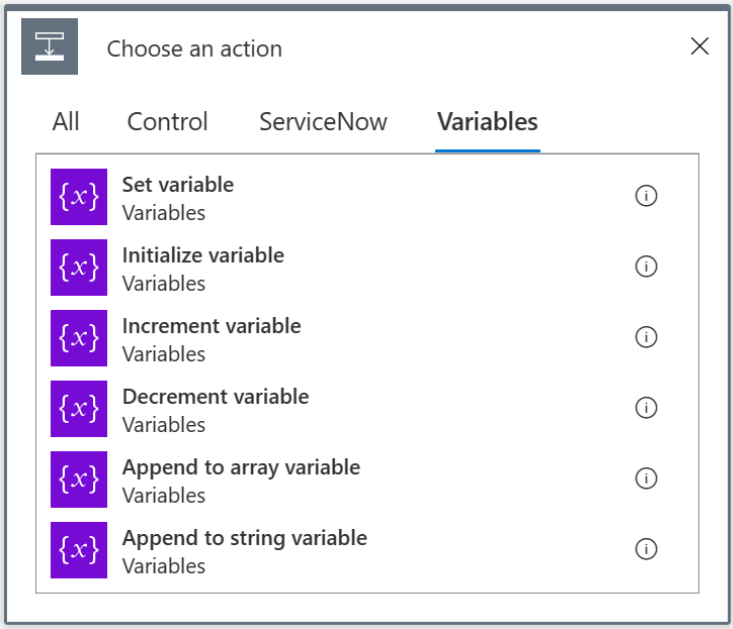Viewport: 733px width, 629px height.
Task: Click the Append to string variable icon
Action: pyautogui.click(x=79, y=550)
